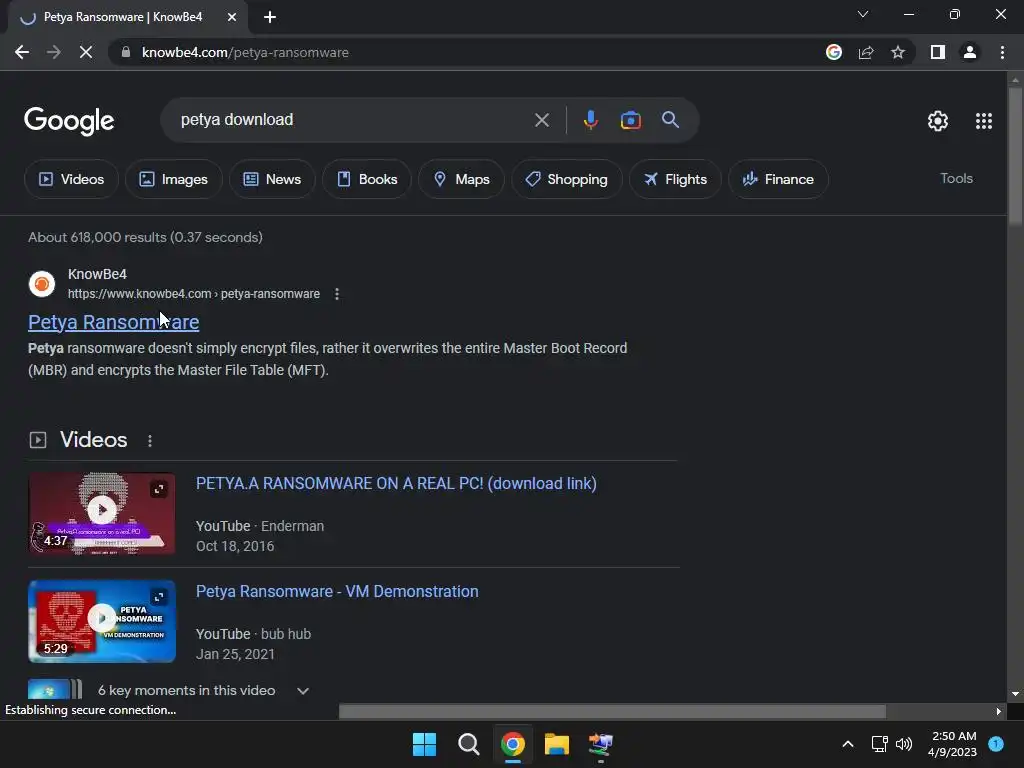Play the VM Demonstration thumbnail
This screenshot has width=1024, height=768.
pos(102,621)
